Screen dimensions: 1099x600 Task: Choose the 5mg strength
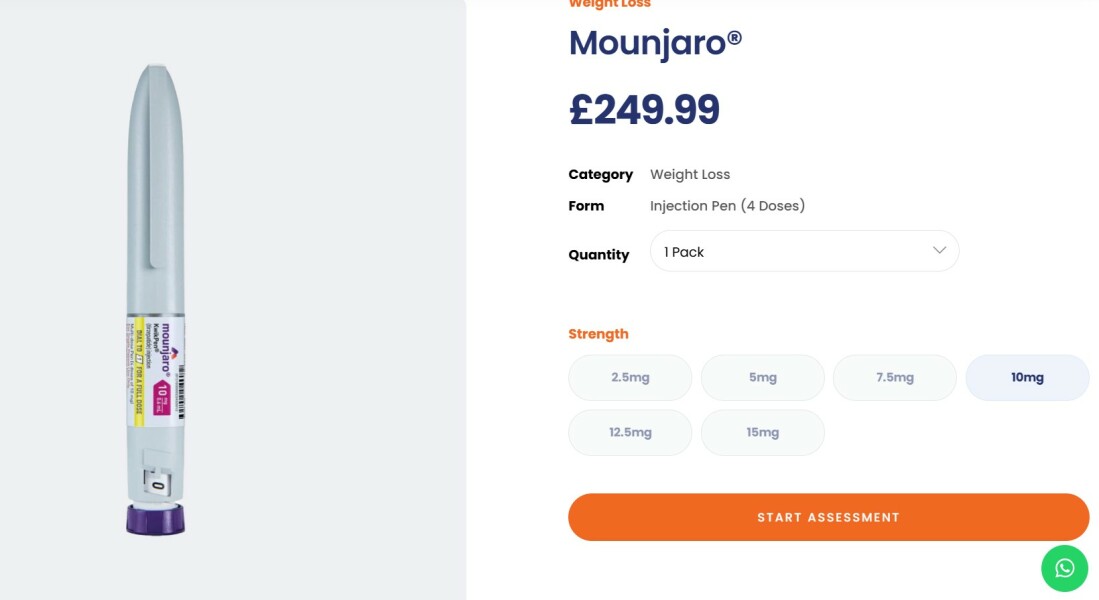(762, 377)
